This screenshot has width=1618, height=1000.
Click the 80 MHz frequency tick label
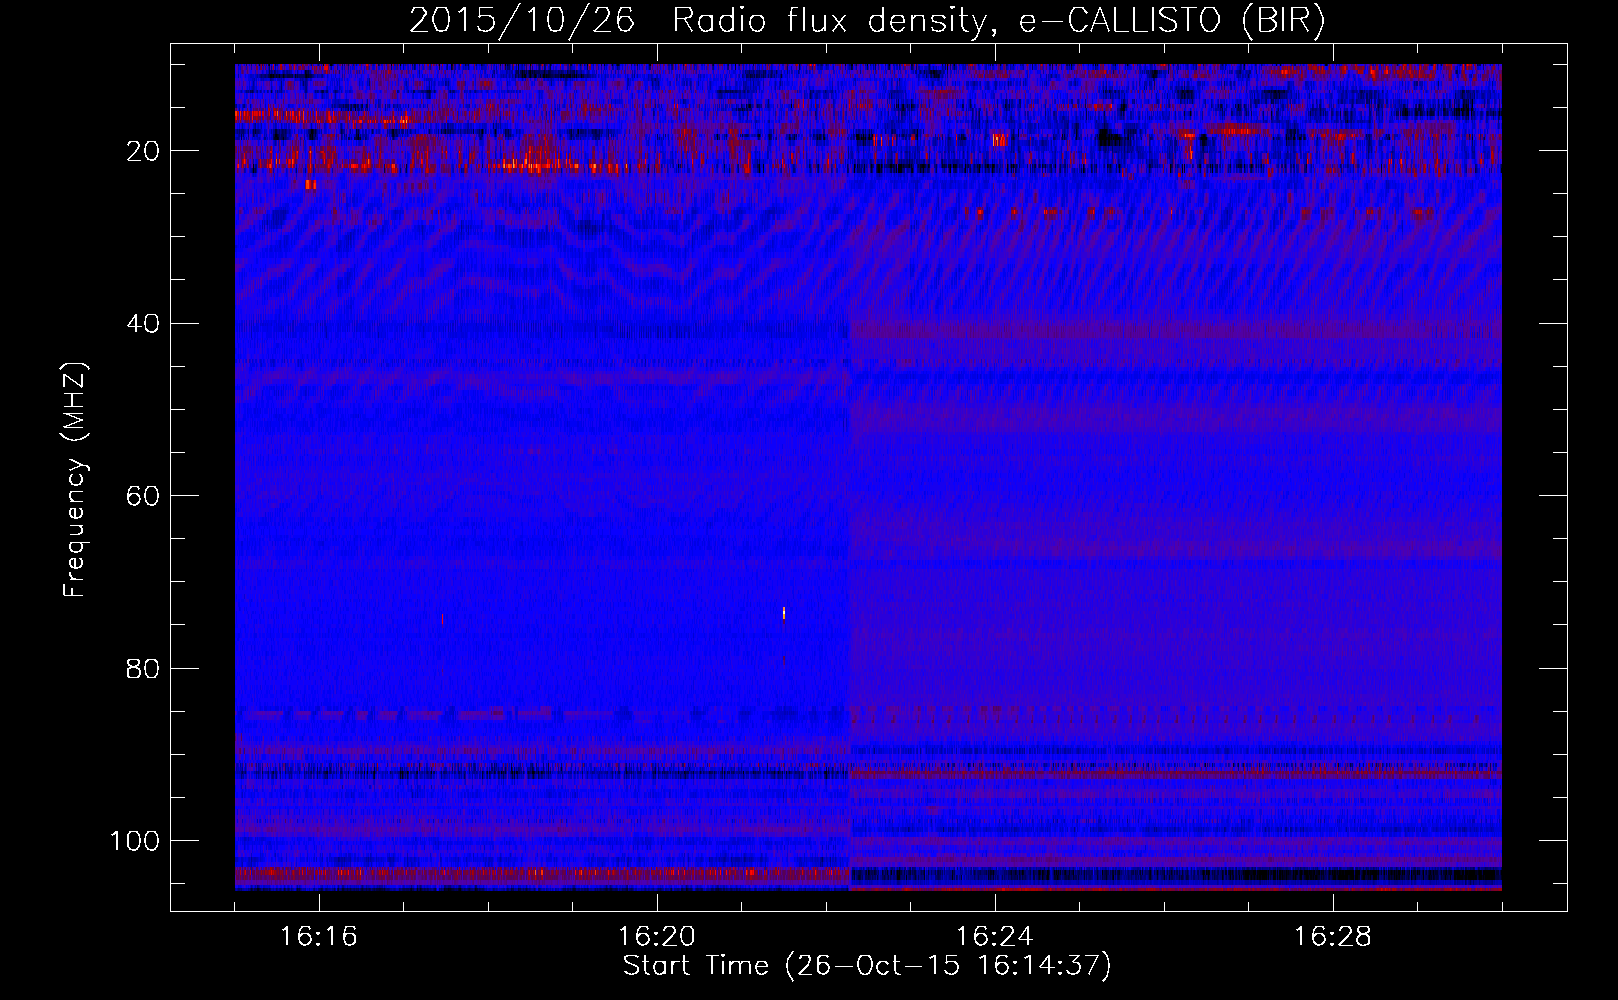point(143,669)
